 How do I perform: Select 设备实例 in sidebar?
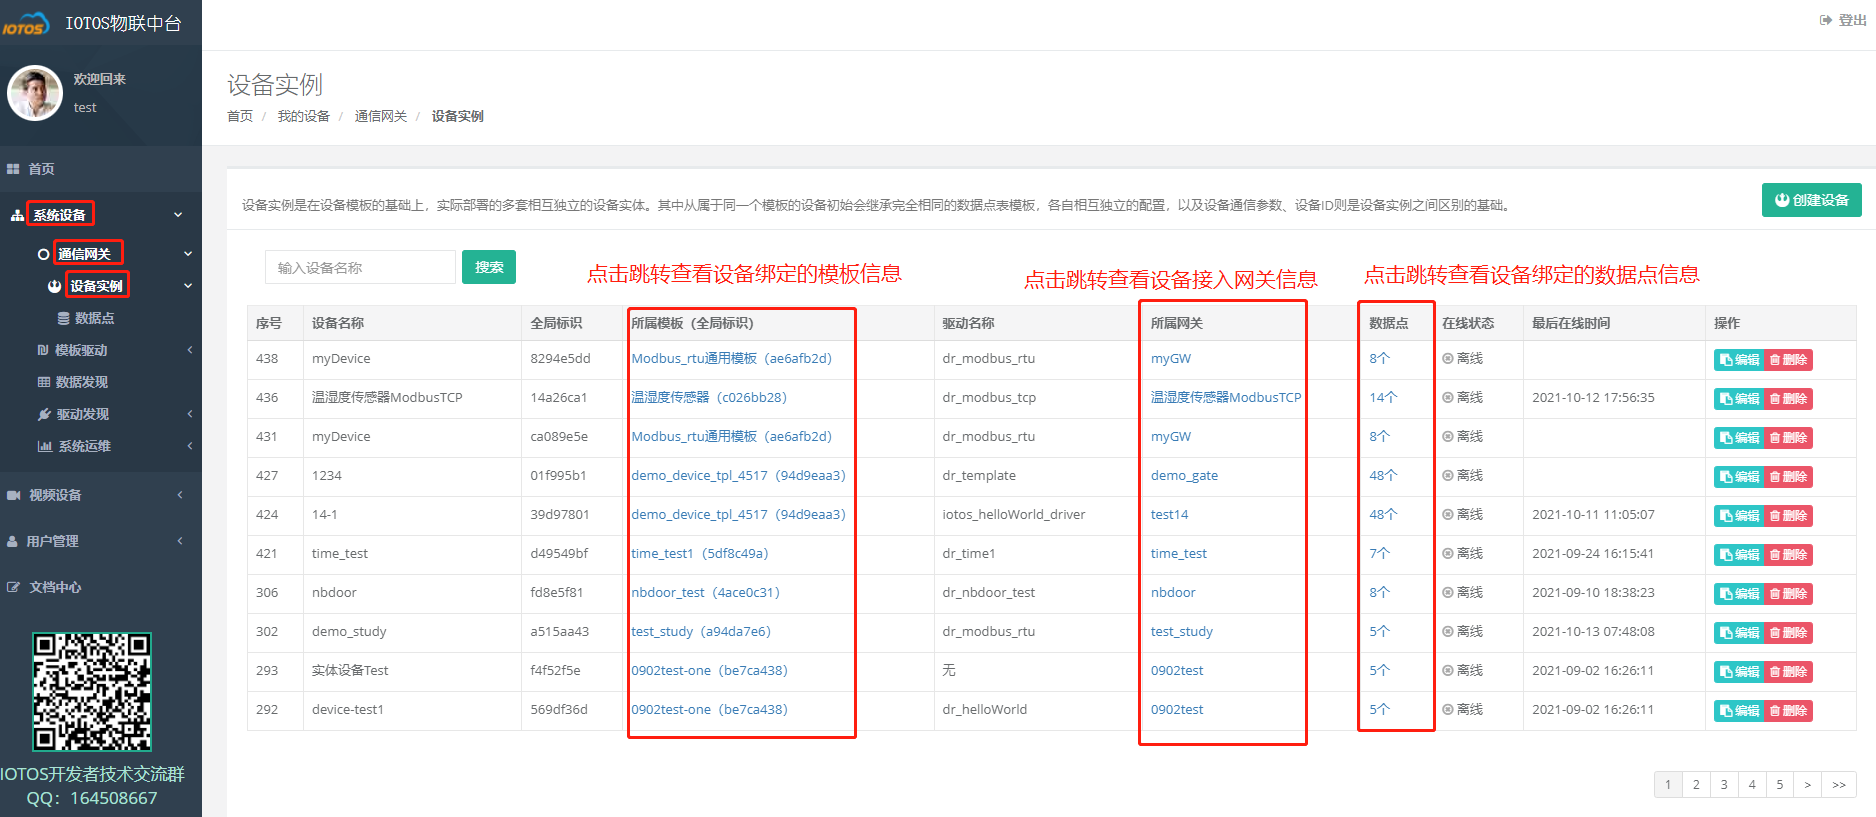pyautogui.click(x=96, y=286)
